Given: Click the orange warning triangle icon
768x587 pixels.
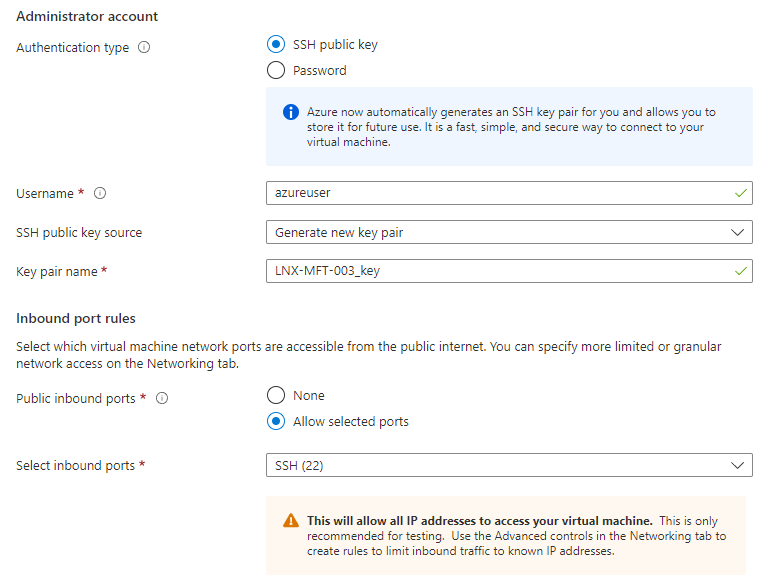Looking at the screenshot, I should 290,521.
